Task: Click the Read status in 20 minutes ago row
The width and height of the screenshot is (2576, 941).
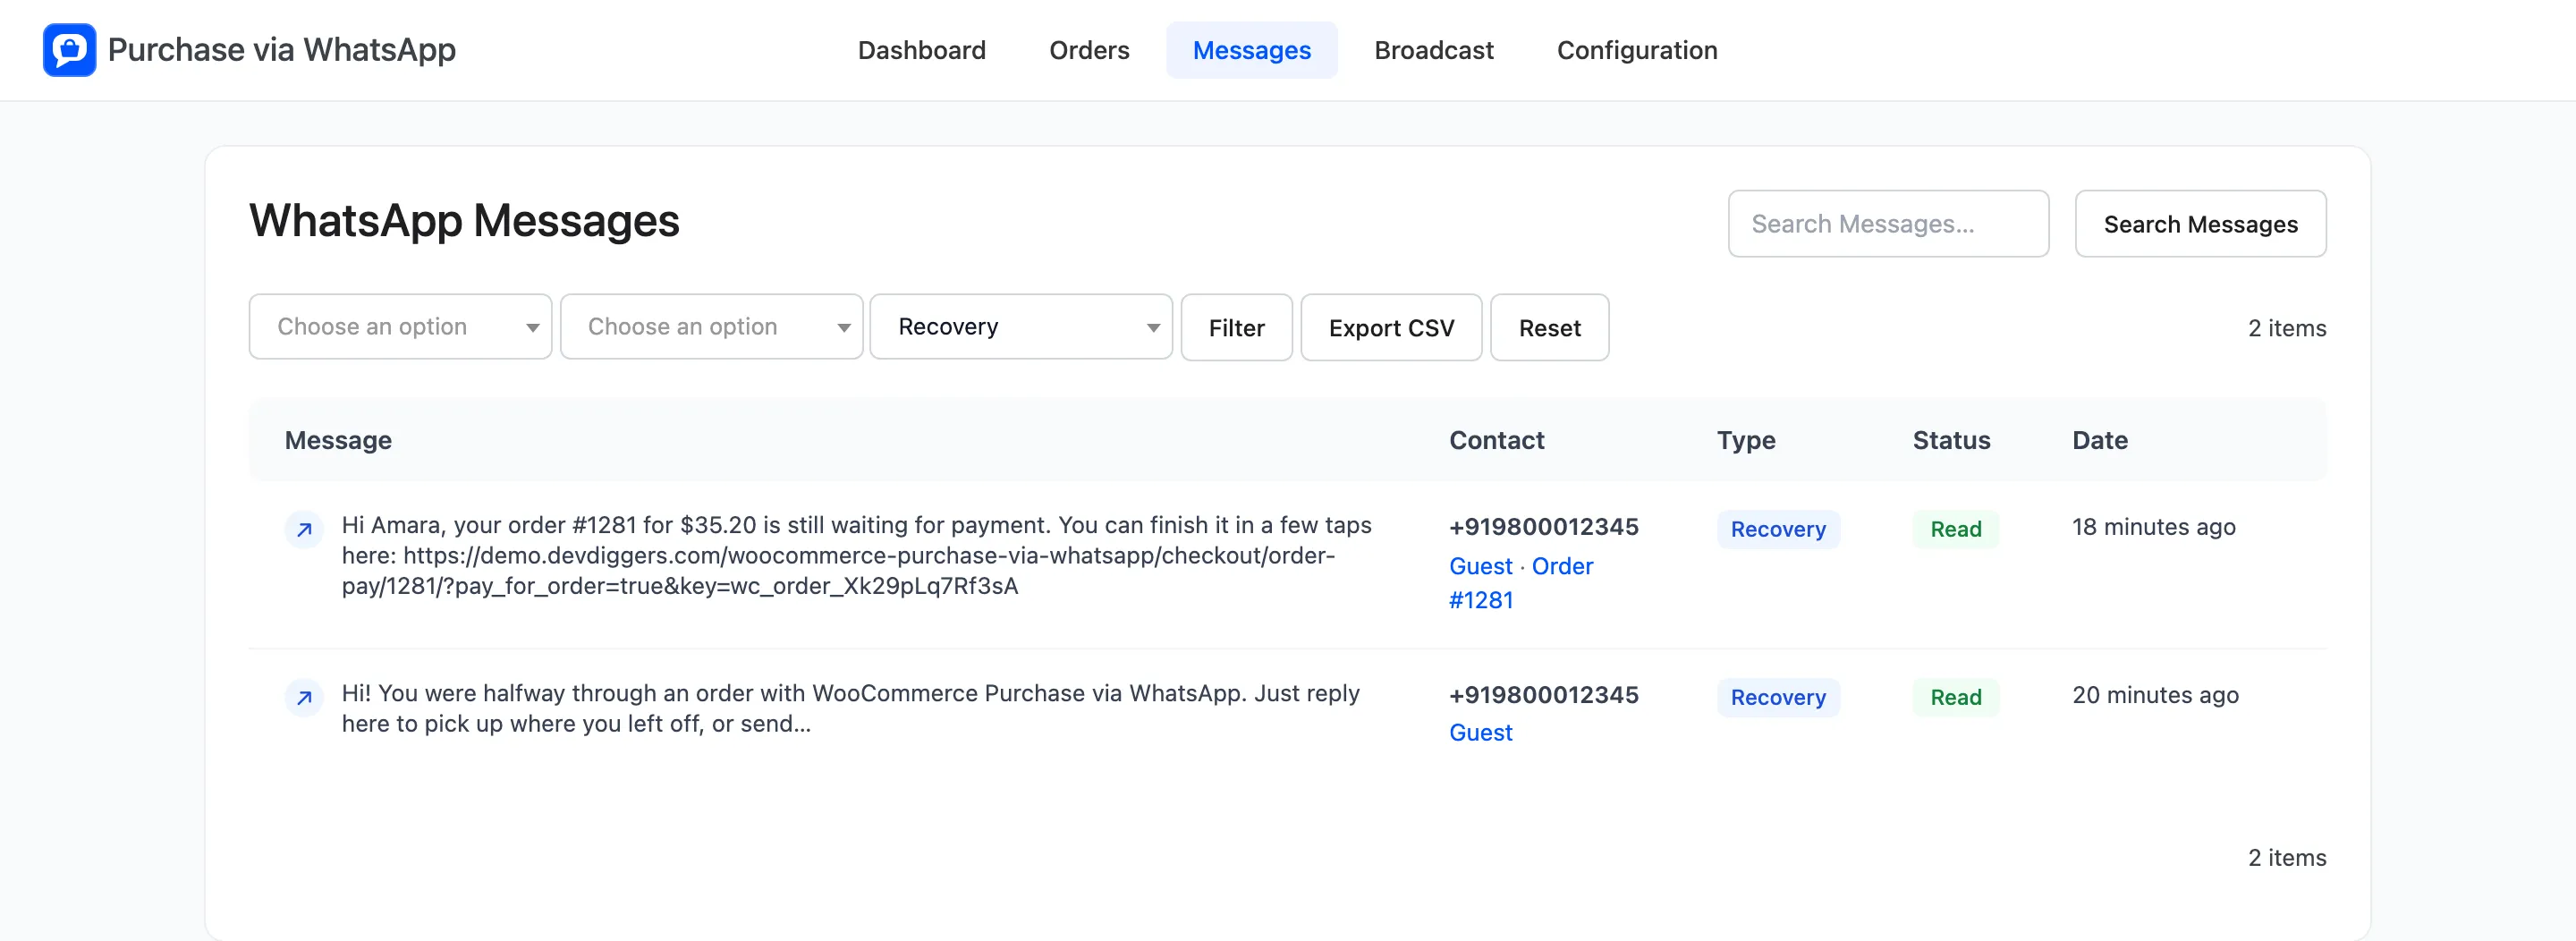Action: [1955, 698]
